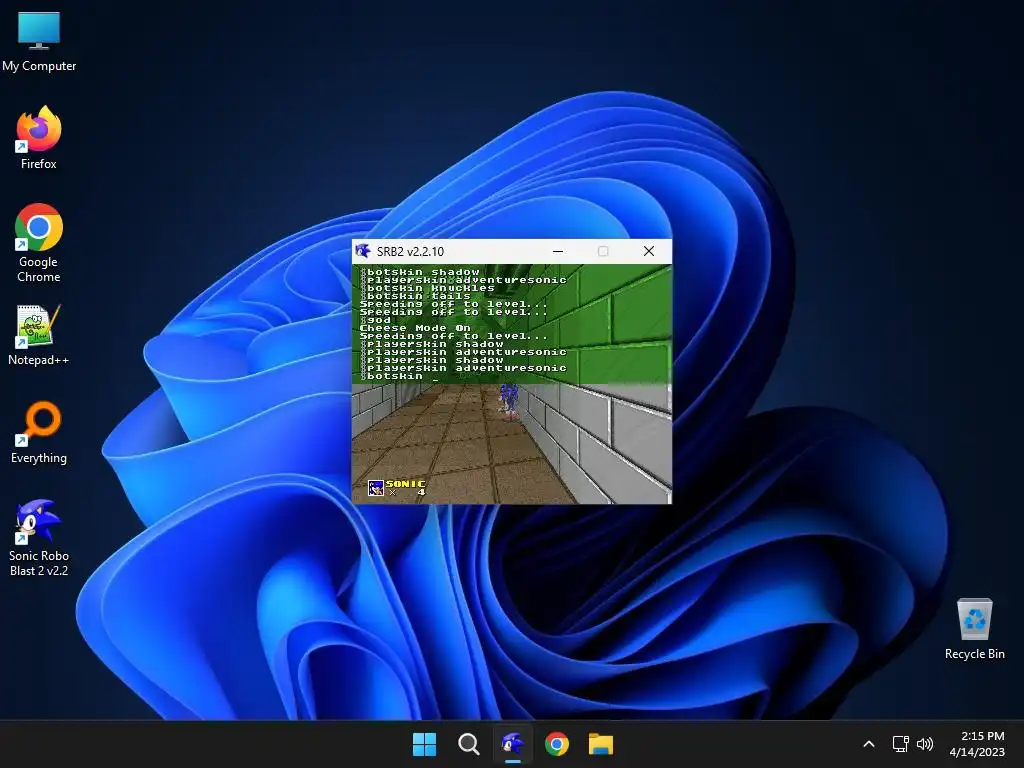Open the My Computer desktop icon
1024x768 pixels.
click(x=39, y=41)
